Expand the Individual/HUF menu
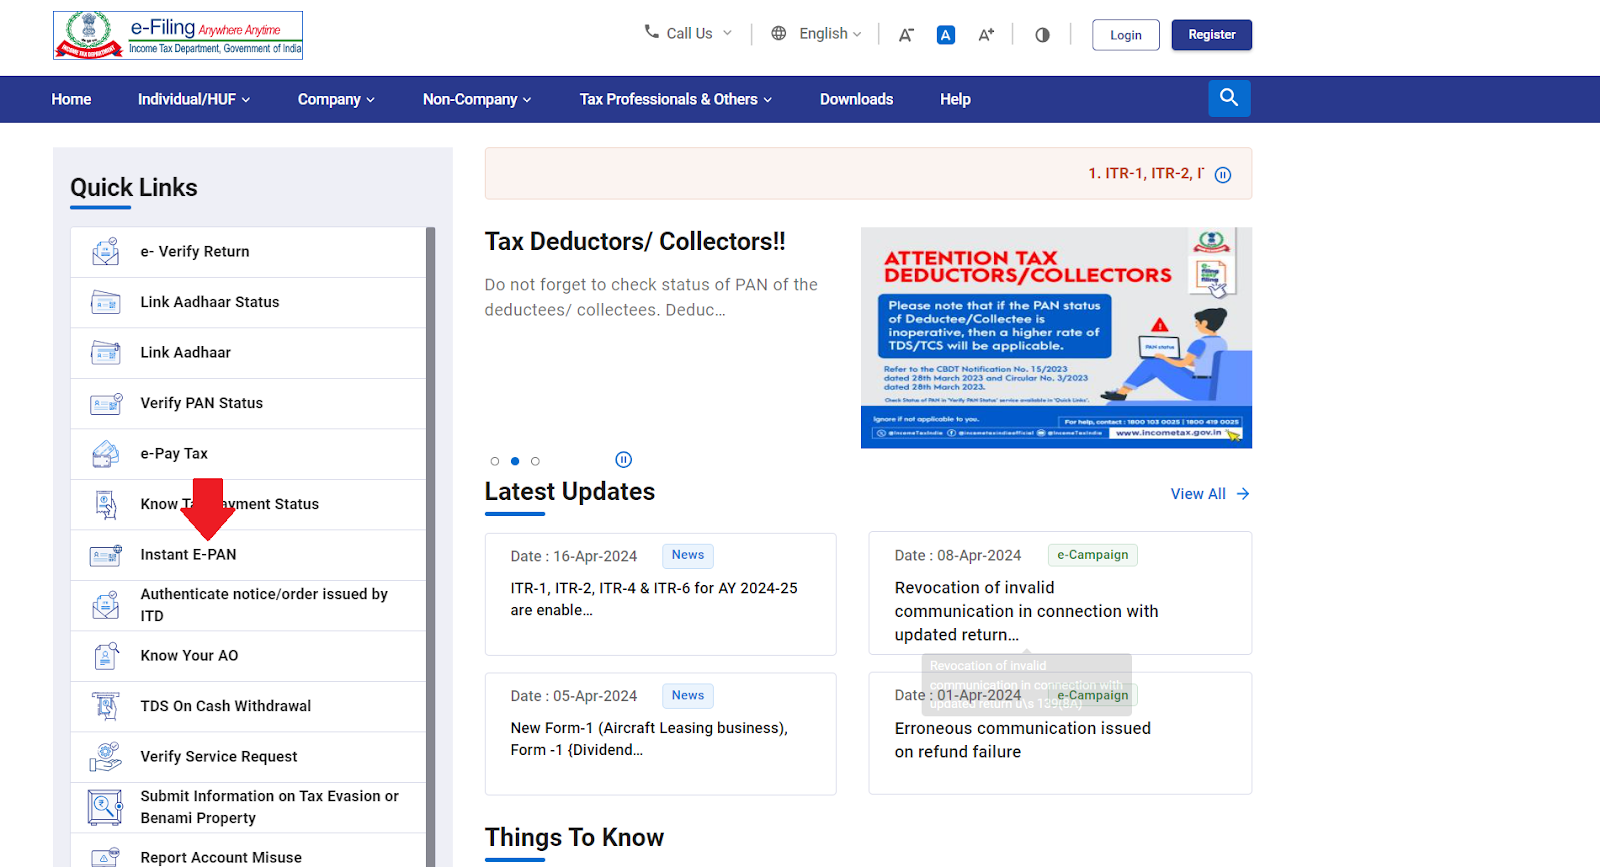Screen dimensions: 1600x867 coord(194,99)
